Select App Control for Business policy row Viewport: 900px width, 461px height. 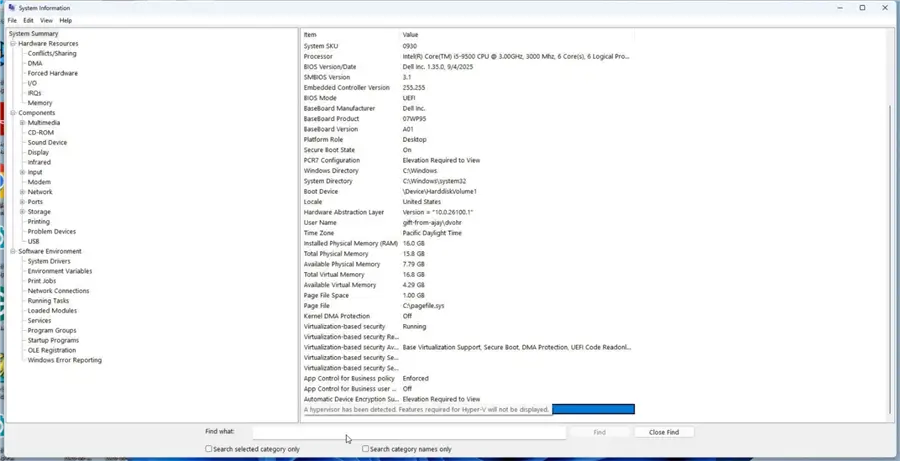[x=468, y=378]
